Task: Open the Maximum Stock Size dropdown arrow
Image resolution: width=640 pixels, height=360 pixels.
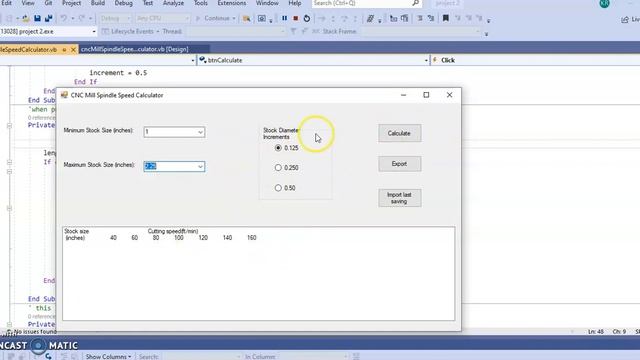Action: (200, 167)
